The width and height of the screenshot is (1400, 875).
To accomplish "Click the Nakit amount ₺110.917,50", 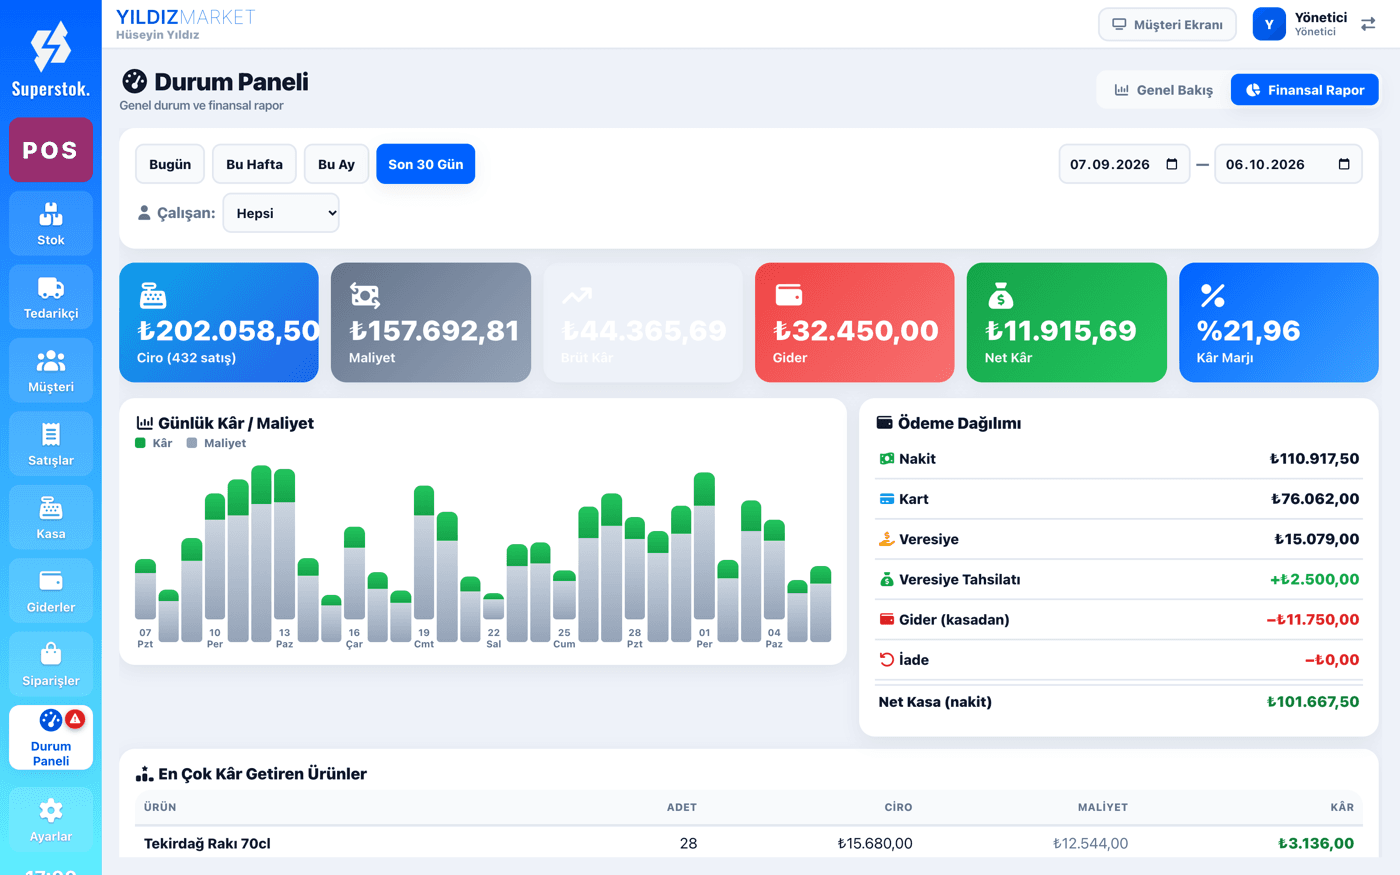I will point(1314,459).
